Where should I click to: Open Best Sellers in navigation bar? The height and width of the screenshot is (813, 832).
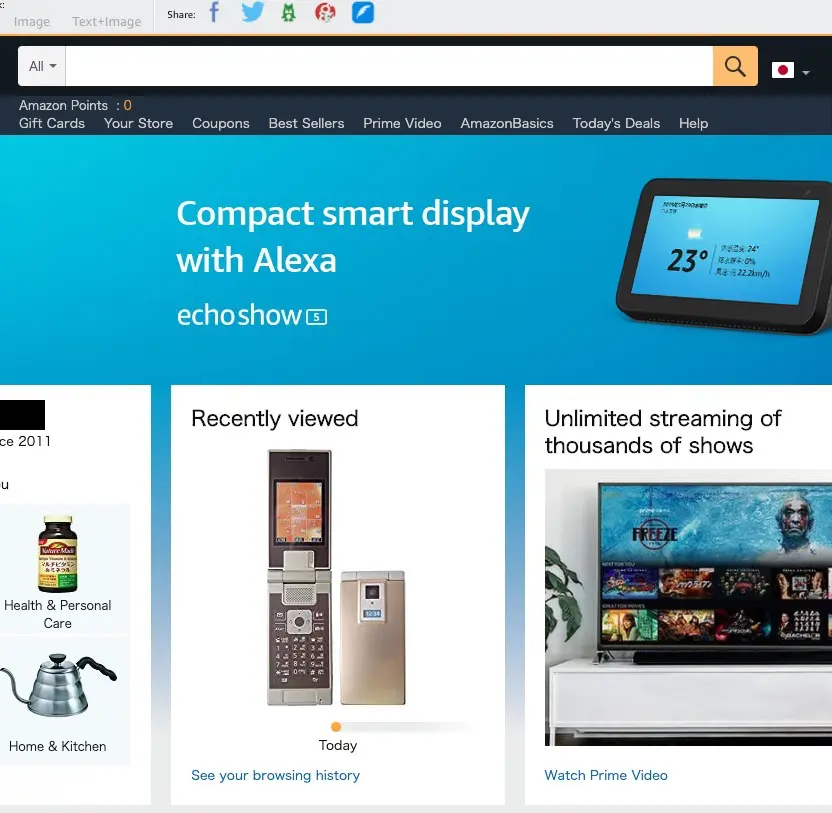306,123
